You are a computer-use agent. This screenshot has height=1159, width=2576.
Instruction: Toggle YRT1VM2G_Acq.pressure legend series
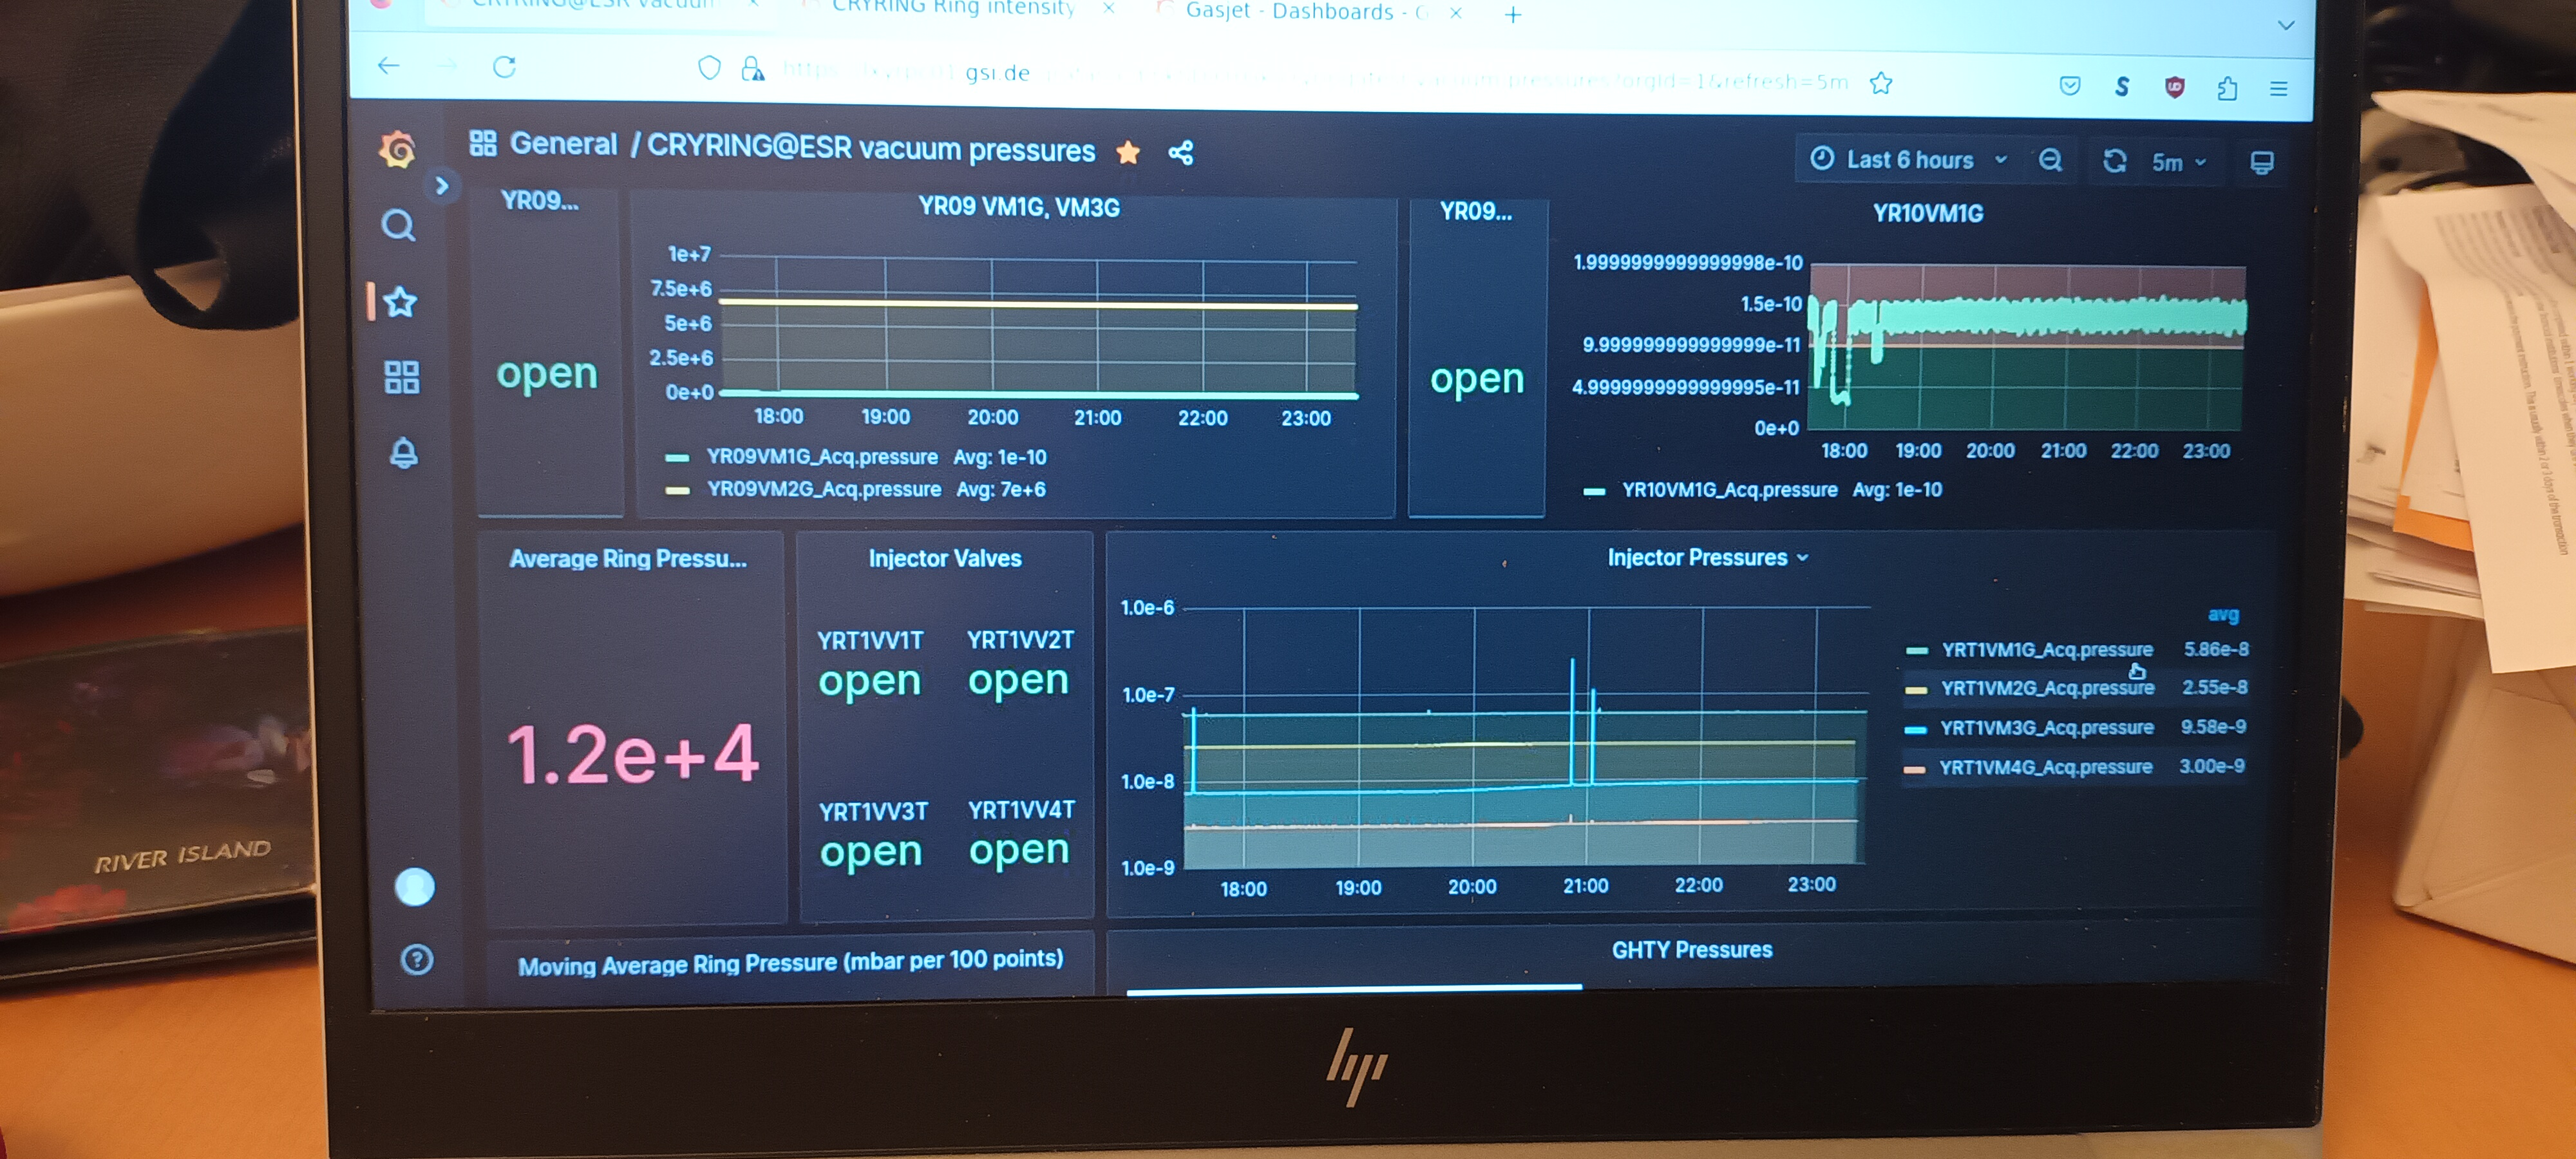[x=2047, y=689]
